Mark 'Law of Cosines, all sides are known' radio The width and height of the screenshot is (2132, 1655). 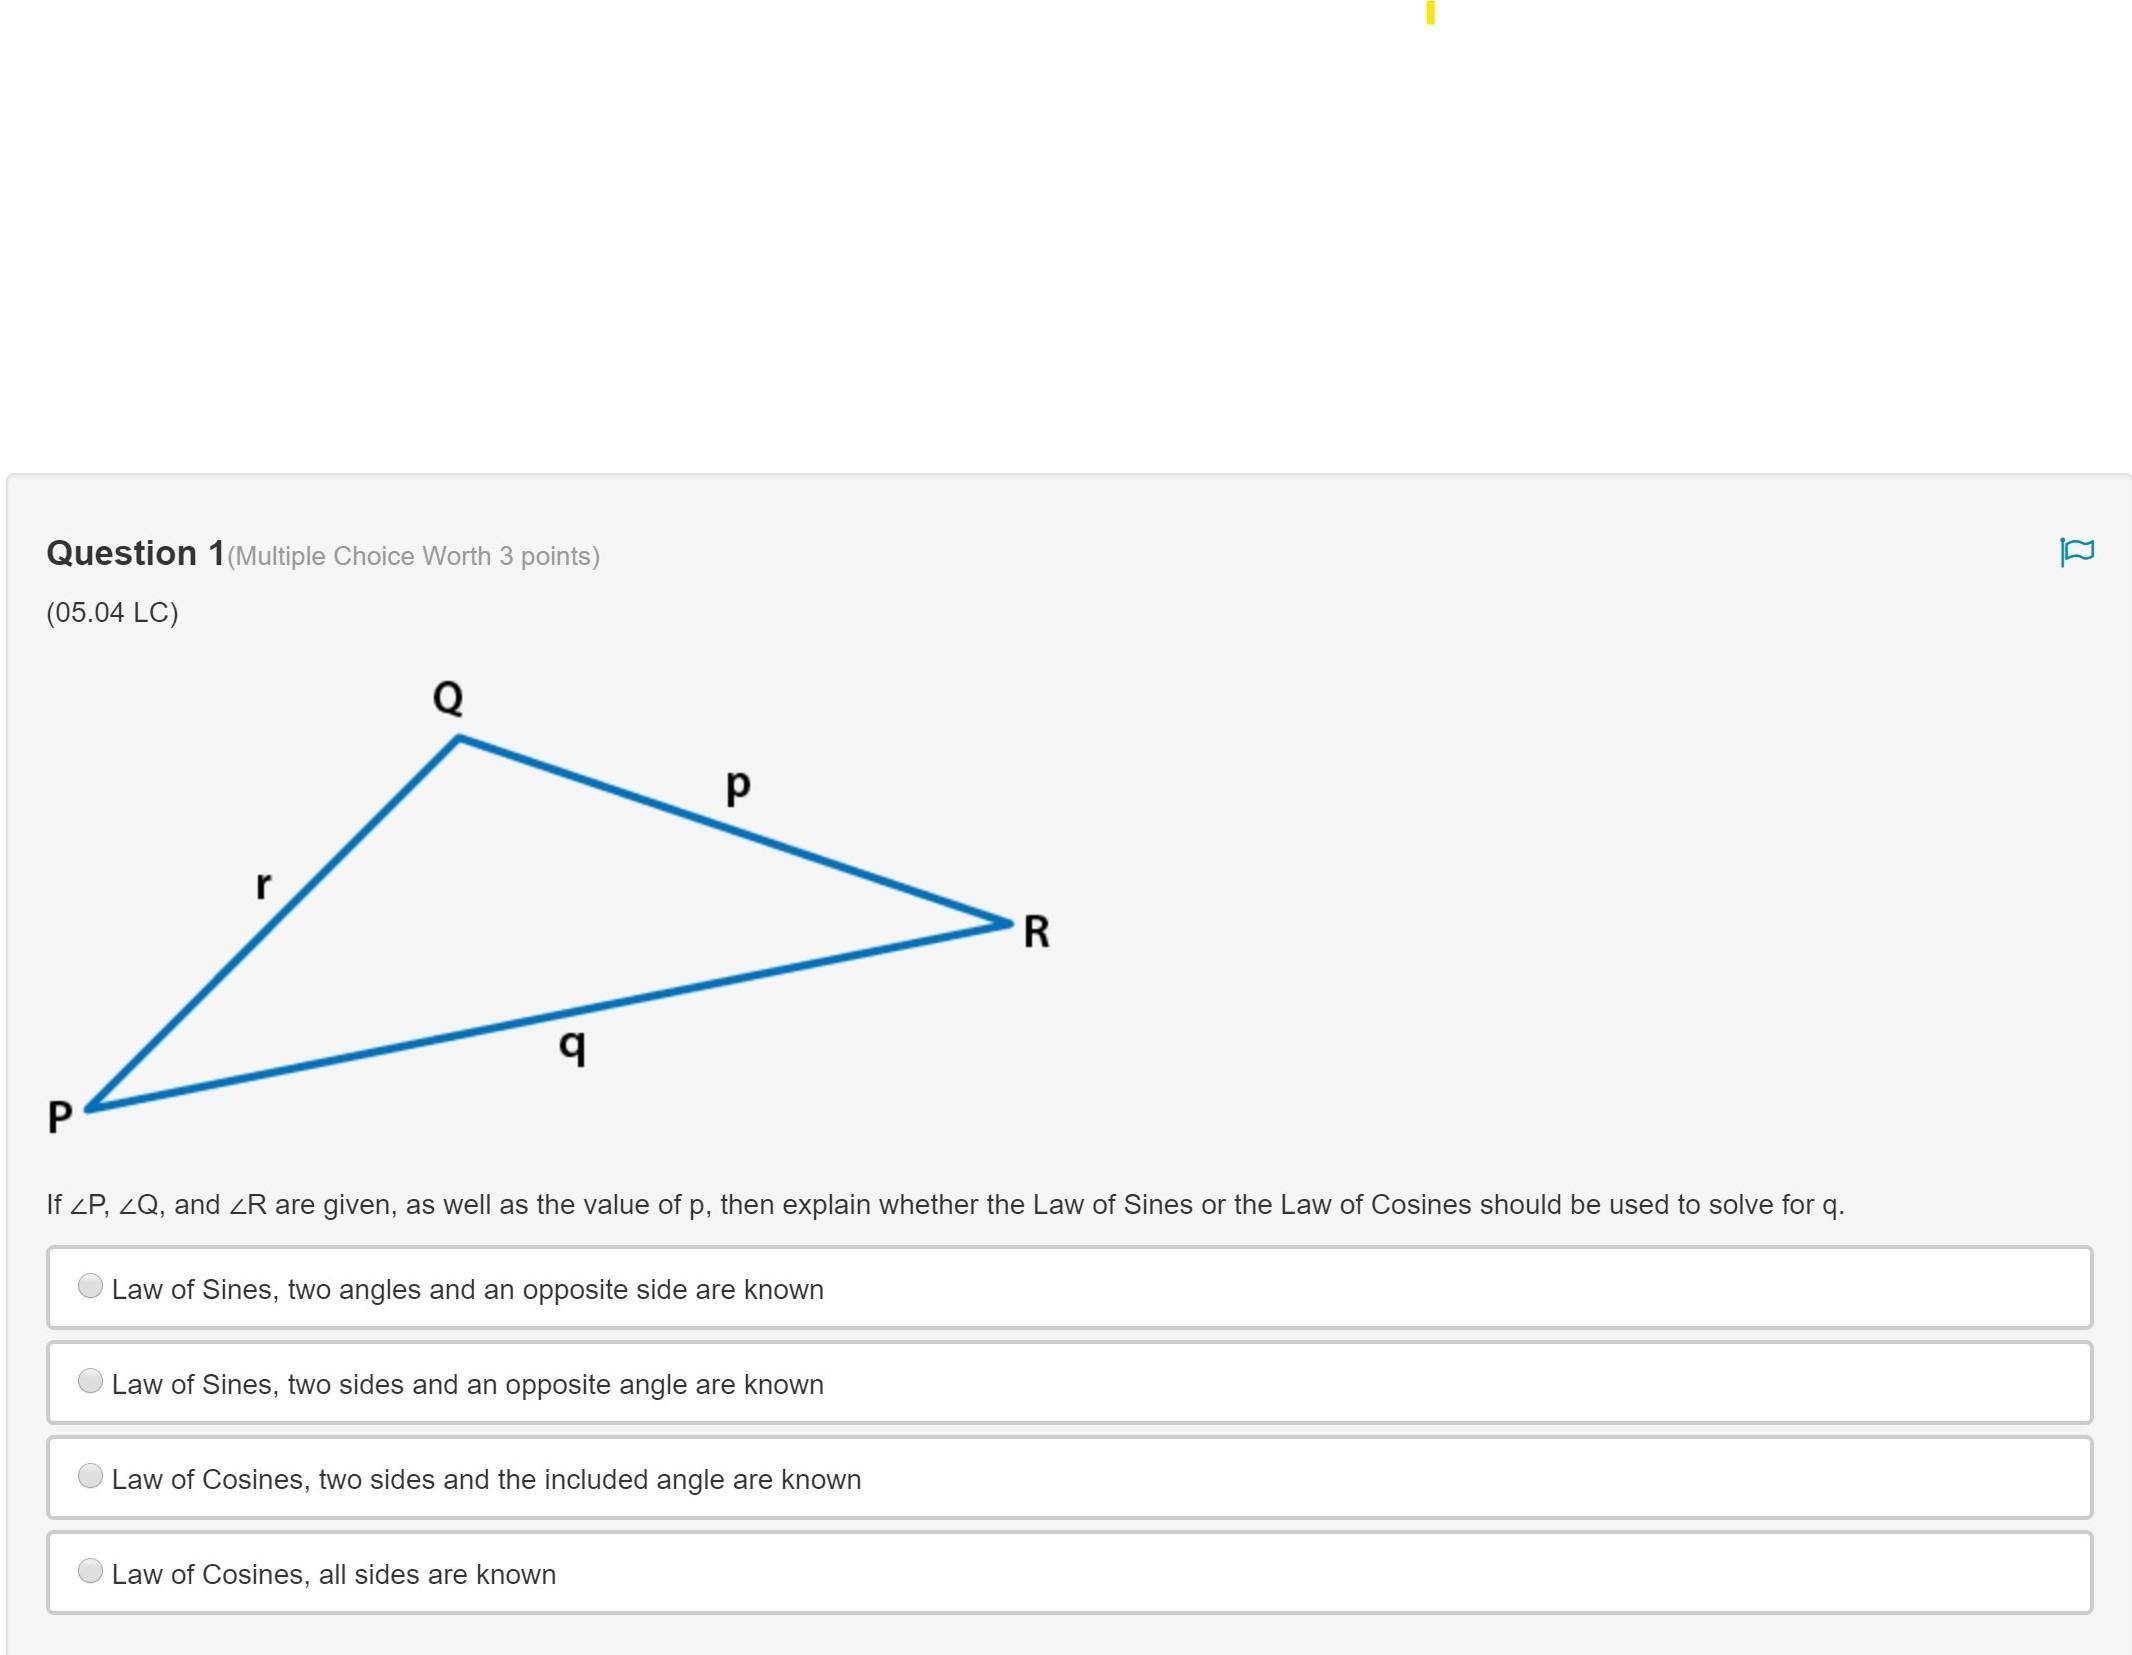point(90,1571)
